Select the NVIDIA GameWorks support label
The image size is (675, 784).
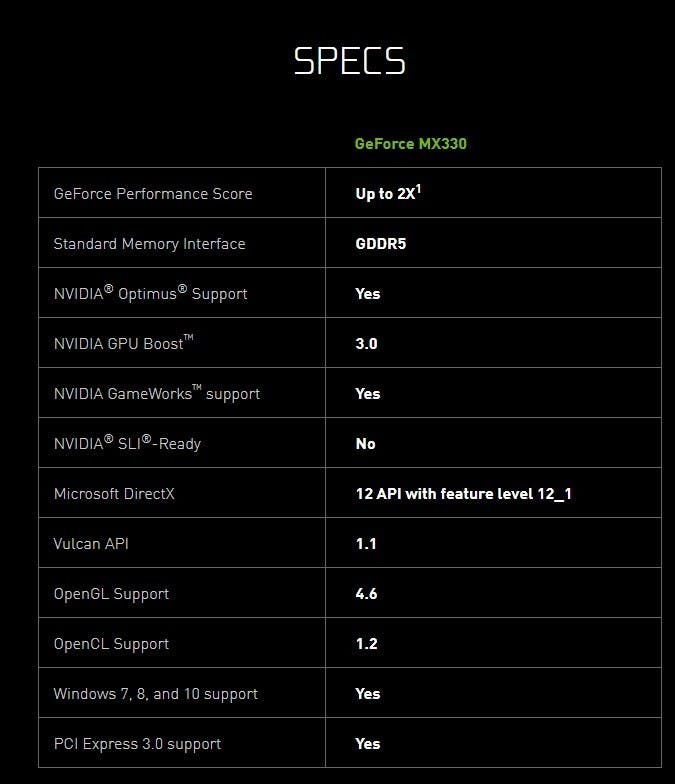click(x=156, y=393)
